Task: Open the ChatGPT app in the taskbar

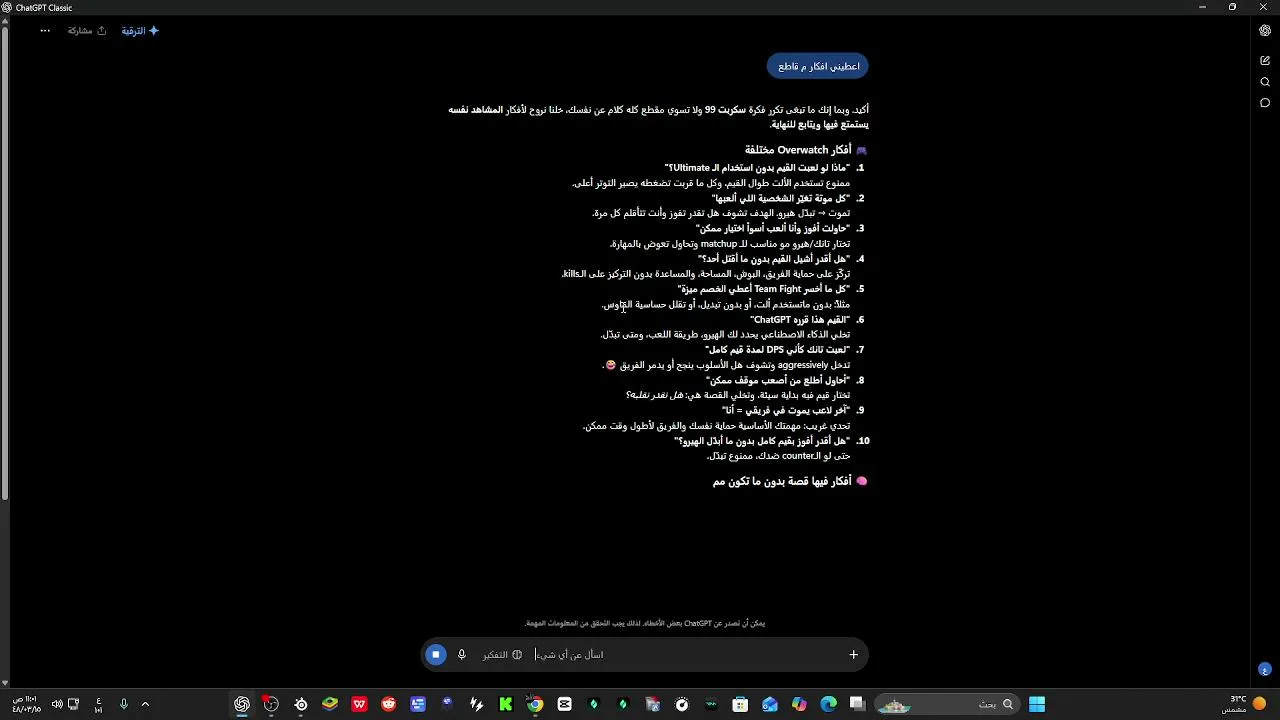Action: (242, 704)
